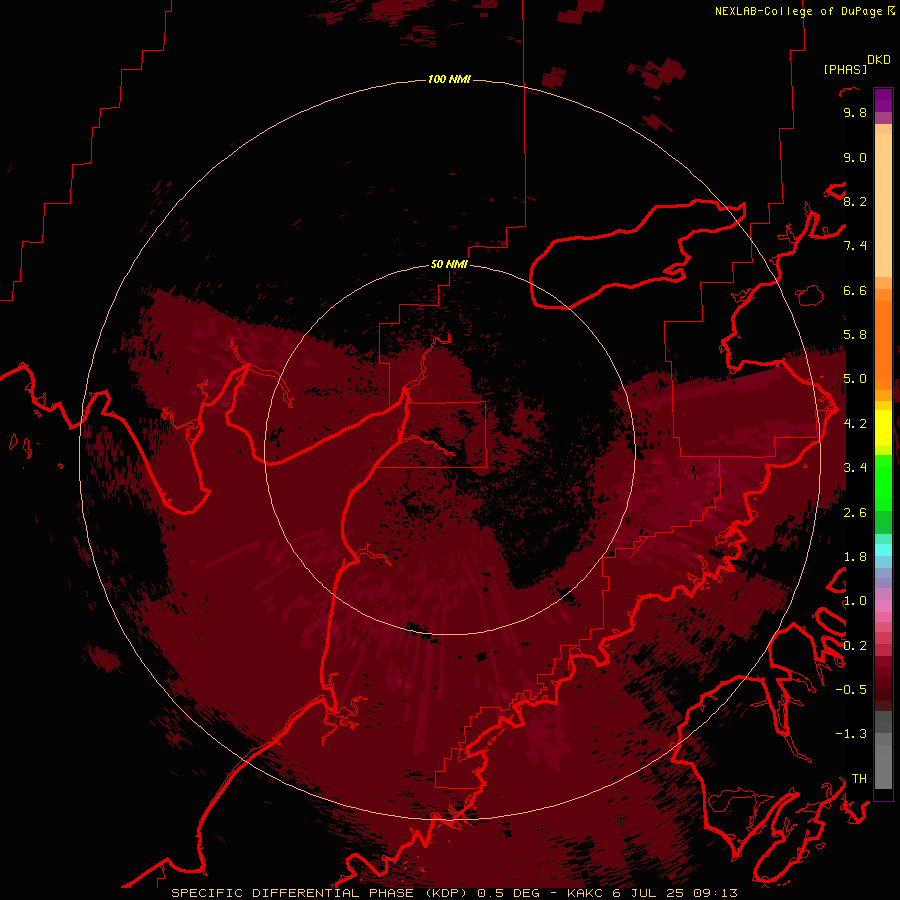This screenshot has height=900, width=900.
Task: Click the 3.4 legend value
Action: click(x=855, y=468)
